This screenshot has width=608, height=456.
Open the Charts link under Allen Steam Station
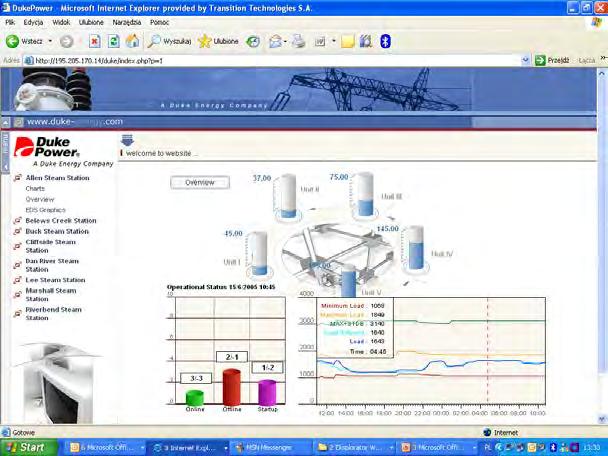pos(35,188)
